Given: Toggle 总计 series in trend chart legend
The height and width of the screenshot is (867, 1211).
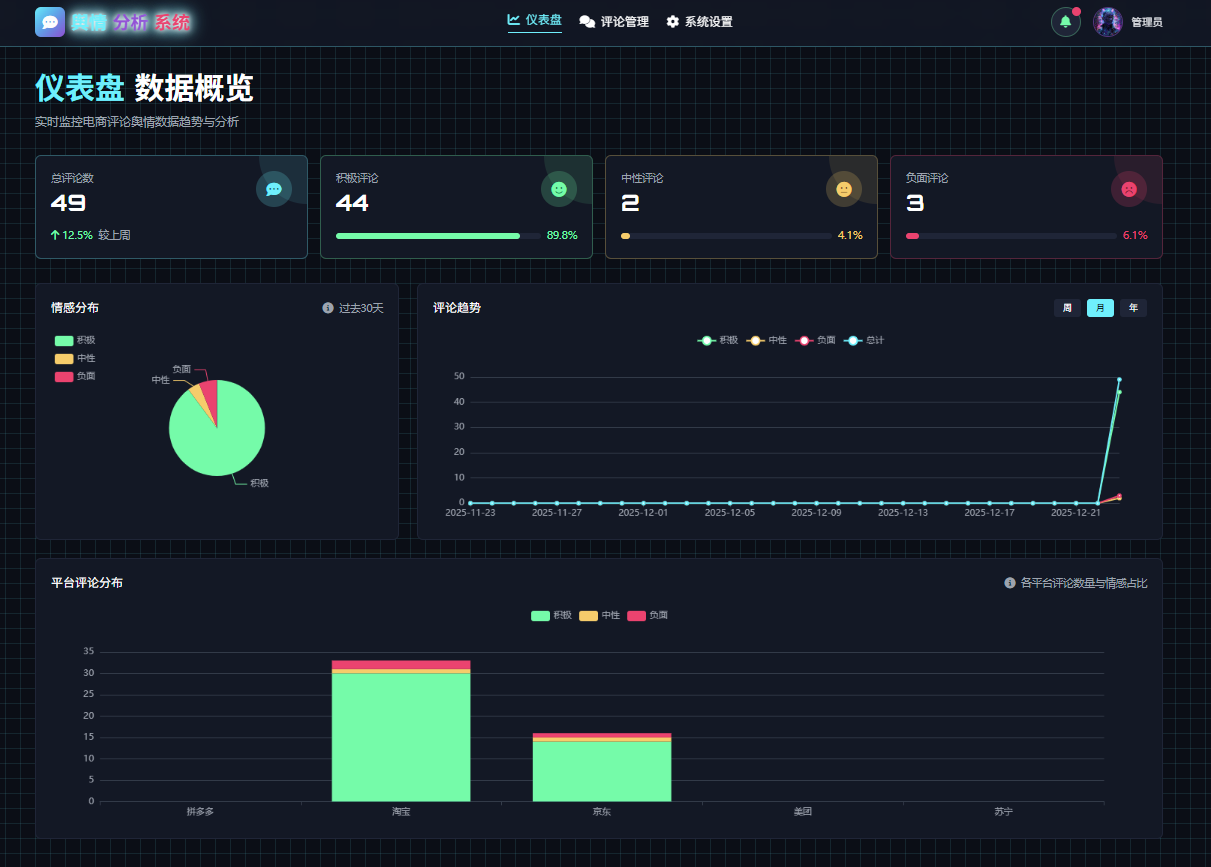Looking at the screenshot, I should point(864,341).
